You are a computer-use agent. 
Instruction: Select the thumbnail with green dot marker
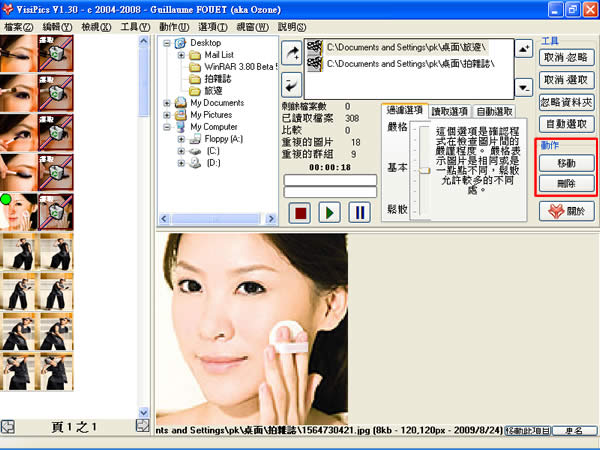coord(21,210)
